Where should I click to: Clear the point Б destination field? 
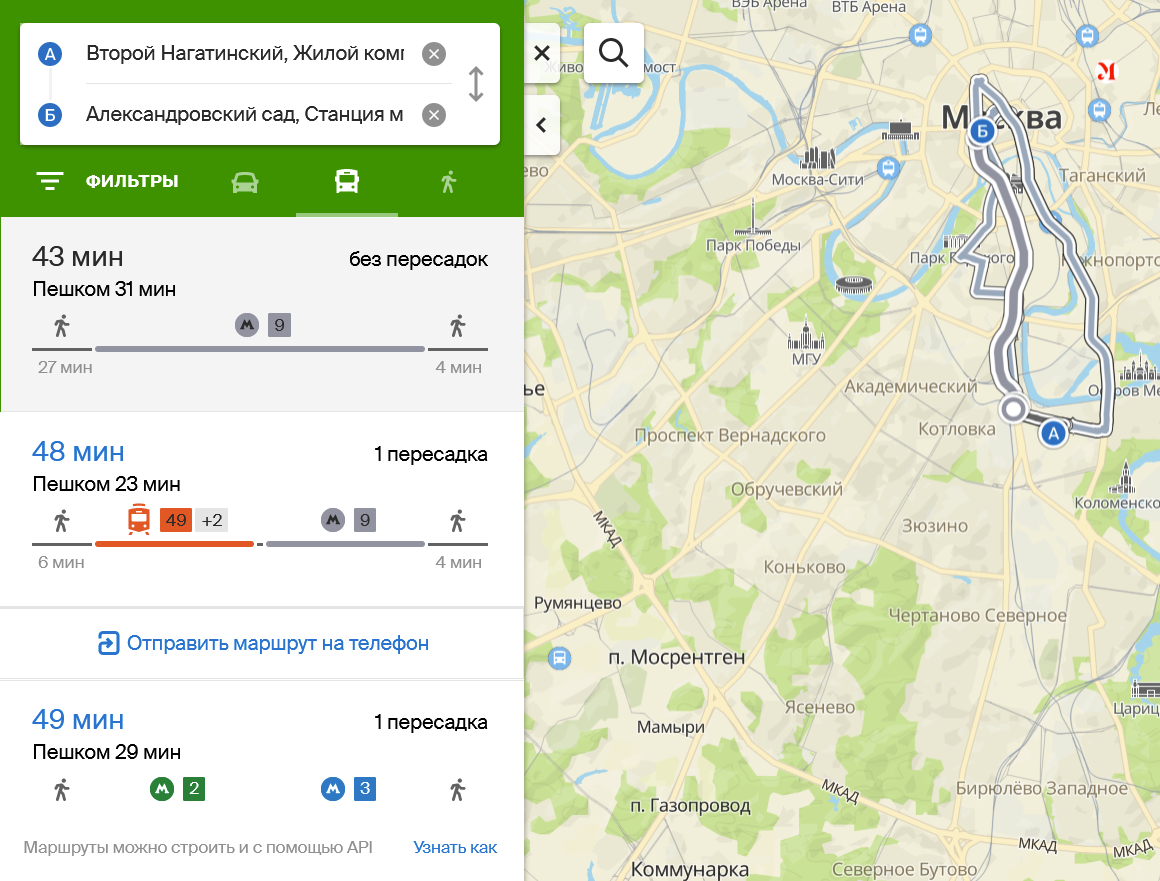click(x=434, y=115)
